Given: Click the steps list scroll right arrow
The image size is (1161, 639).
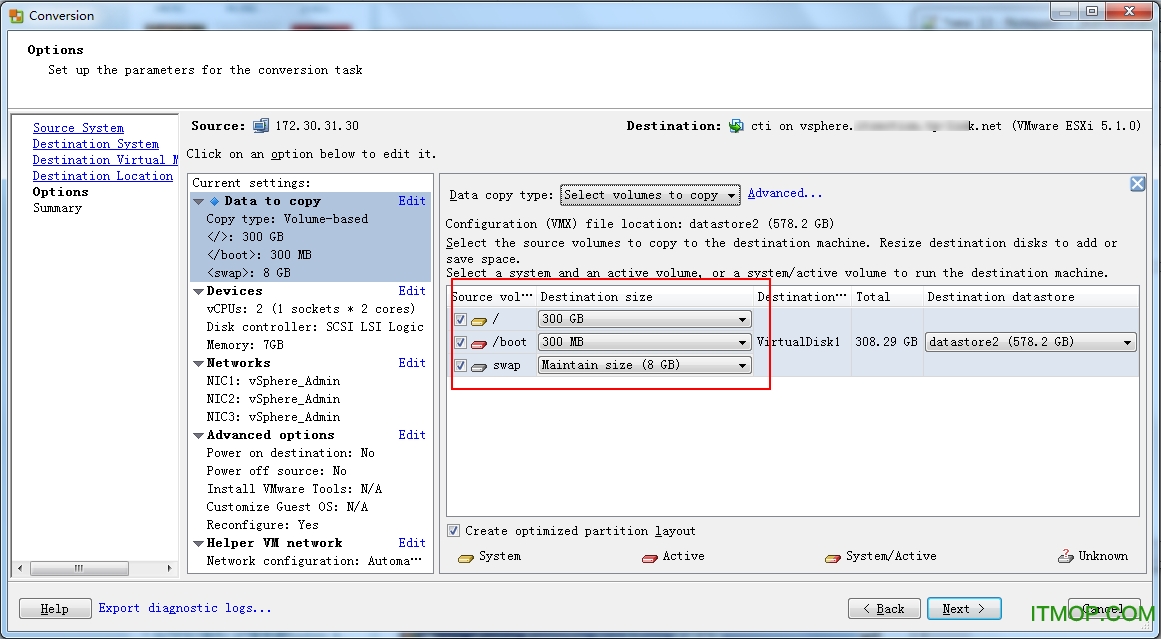Looking at the screenshot, I should (170, 569).
